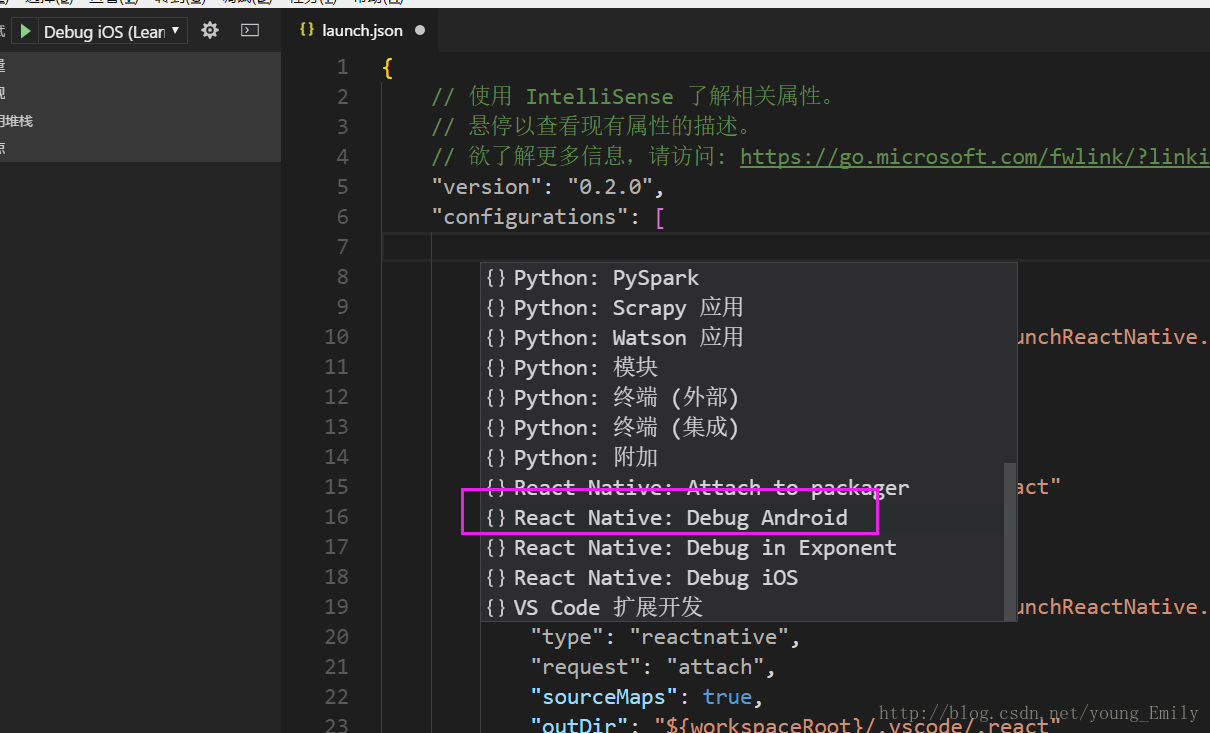Pick React Native: Attach to packager

(710, 488)
